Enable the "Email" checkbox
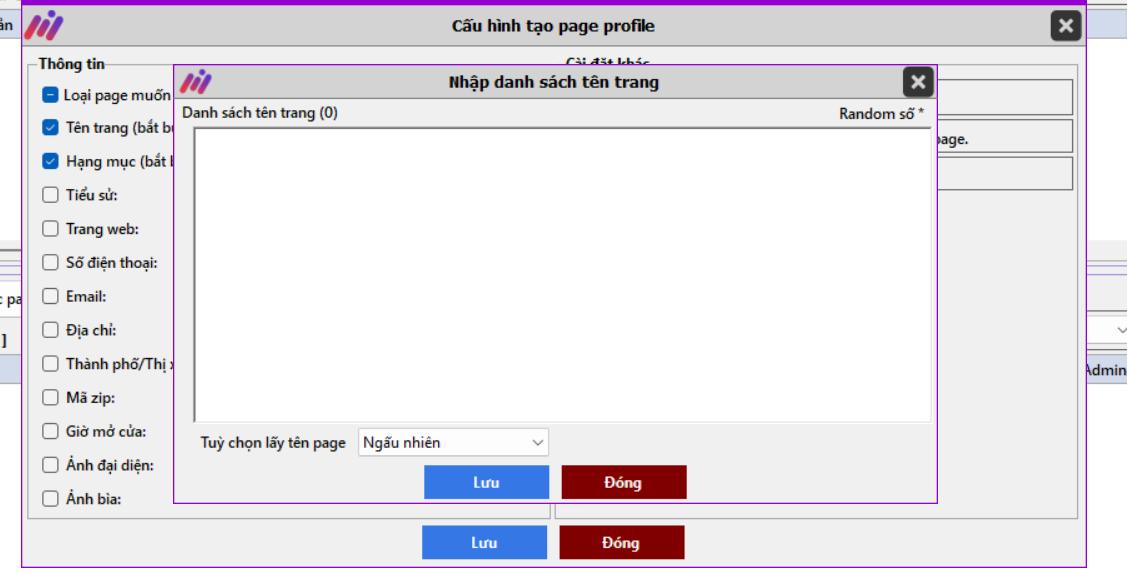1127x574 pixels. point(50,296)
